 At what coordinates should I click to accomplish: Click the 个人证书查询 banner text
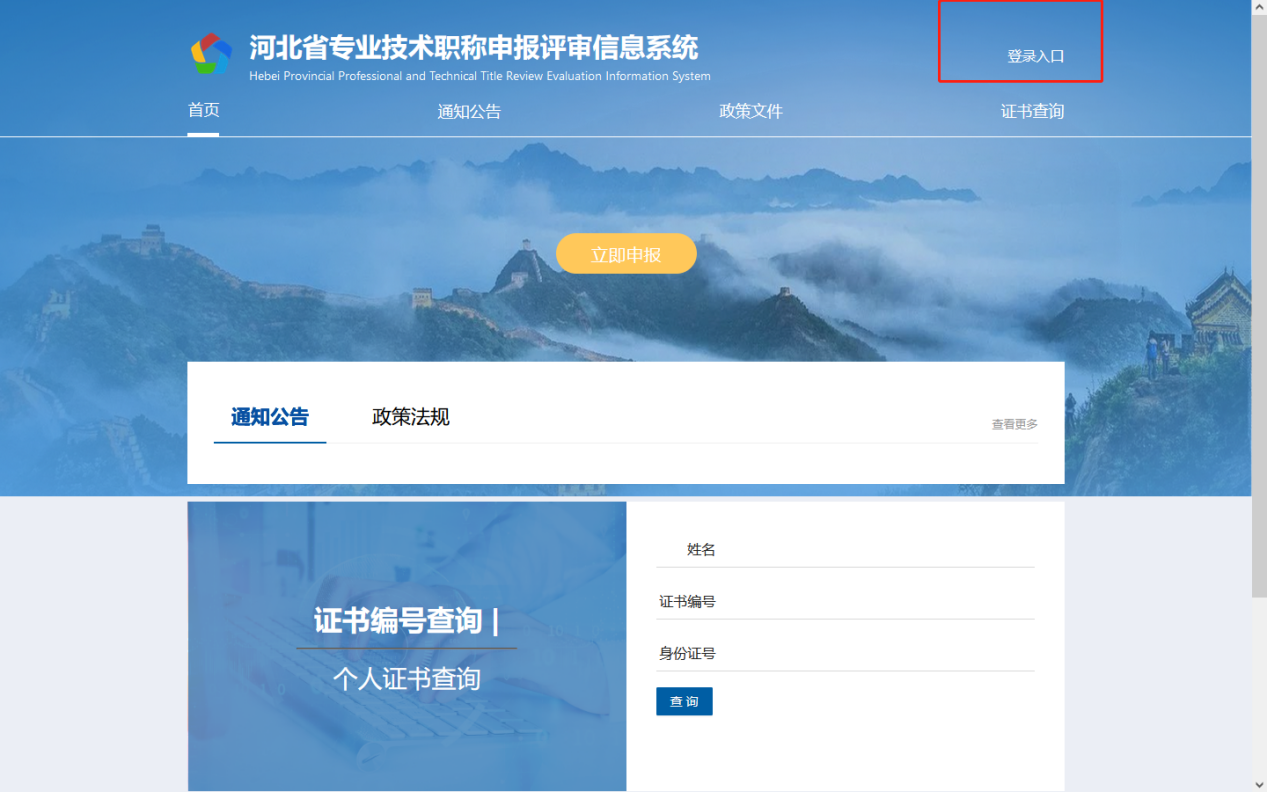tap(406, 679)
